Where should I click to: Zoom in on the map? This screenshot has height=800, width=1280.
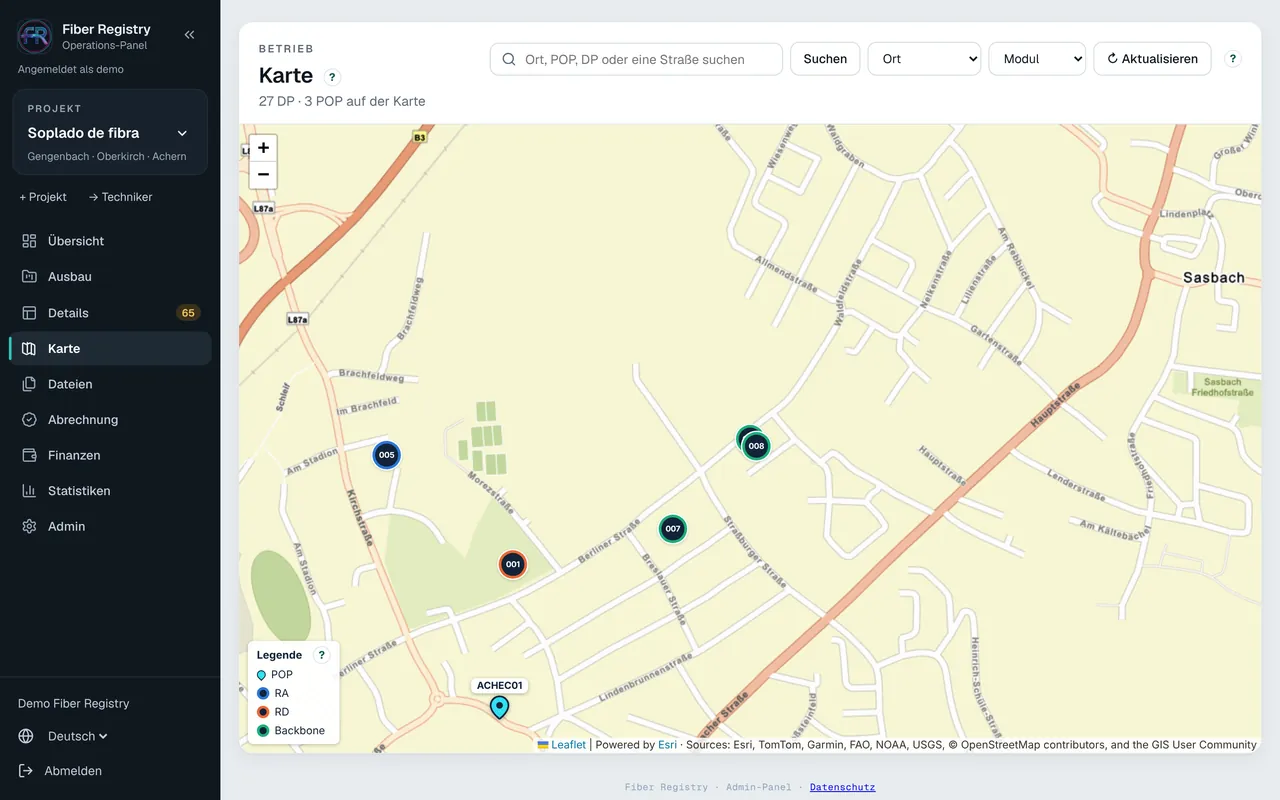[x=263, y=148]
